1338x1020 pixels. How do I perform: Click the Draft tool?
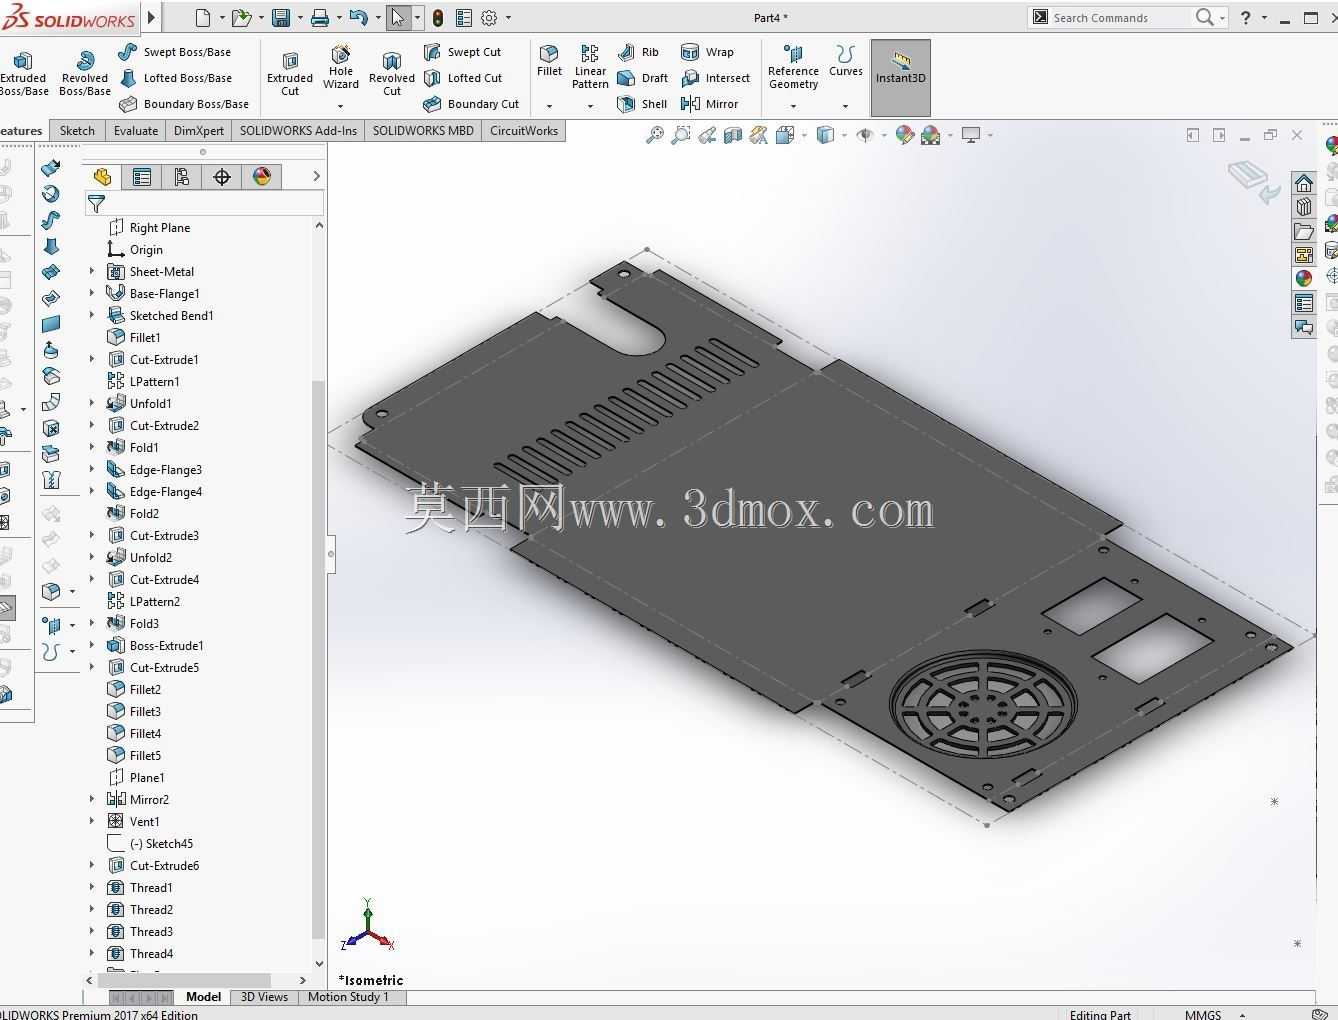pos(642,78)
